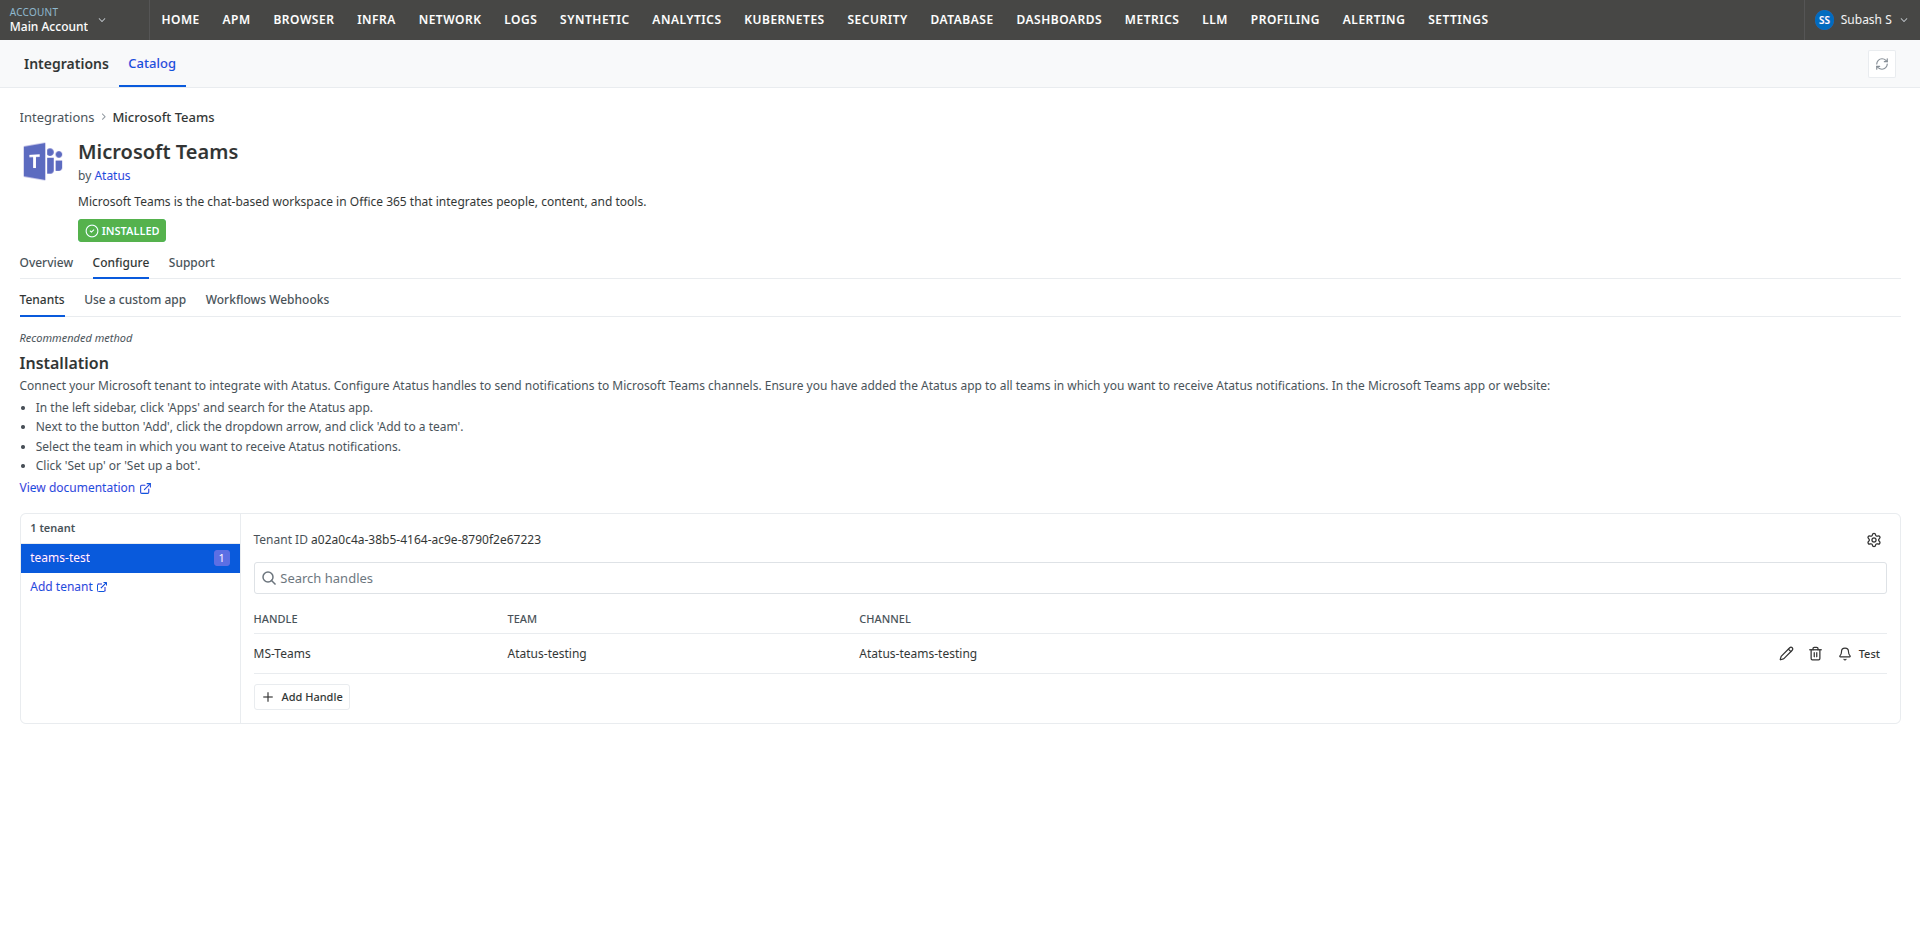
Task: Navigate to APM section
Action: click(x=237, y=20)
